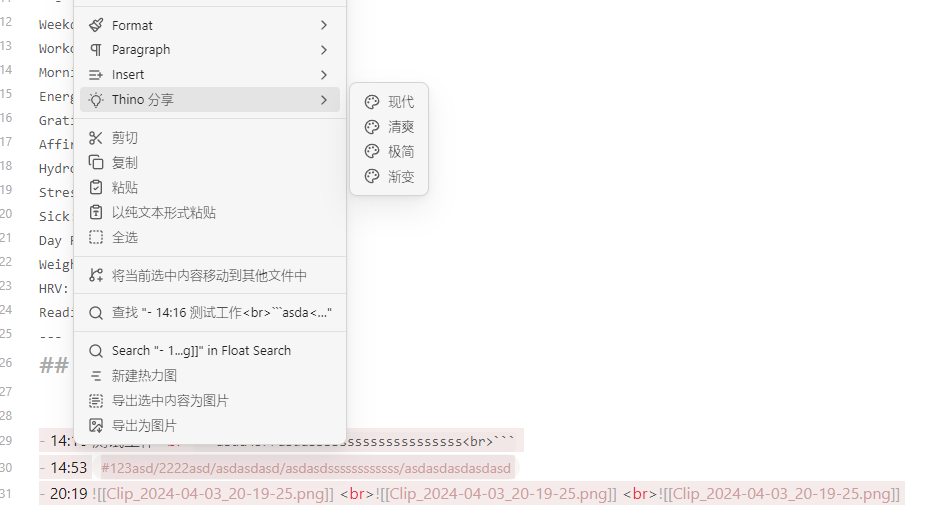Choose 导出为图片 menu entry
The width and height of the screenshot is (930, 513).
point(210,425)
